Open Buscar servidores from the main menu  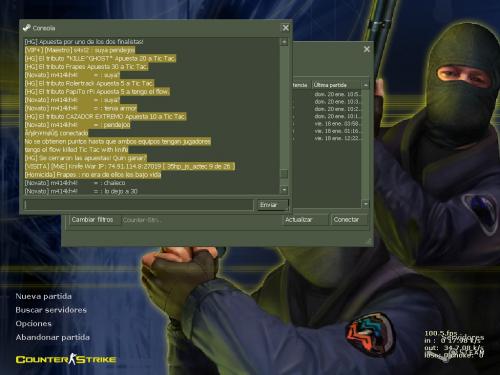coord(51,310)
